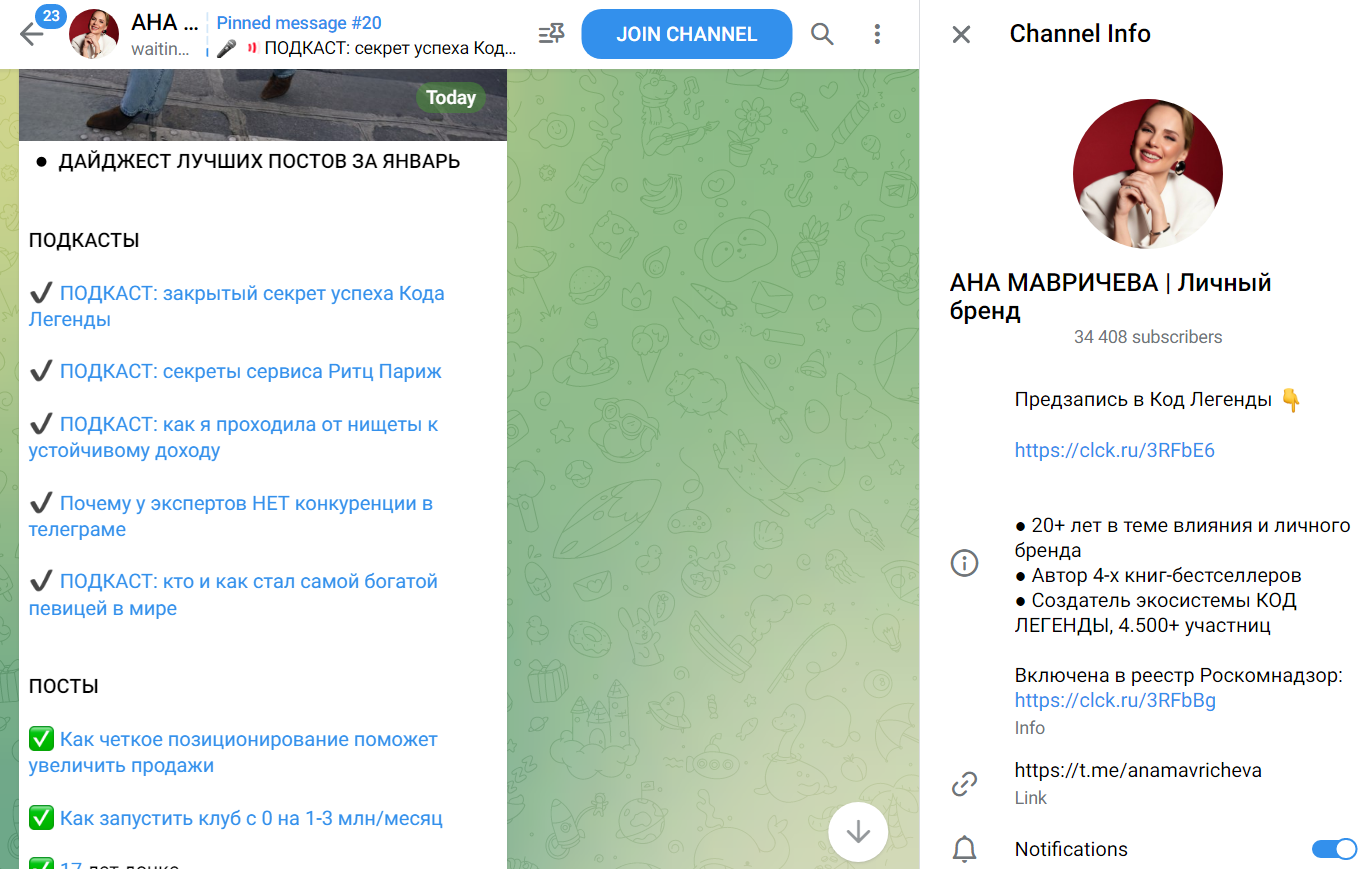Click the text Предзапись в Код Легенды
1367x869 pixels.
(x=1143, y=400)
